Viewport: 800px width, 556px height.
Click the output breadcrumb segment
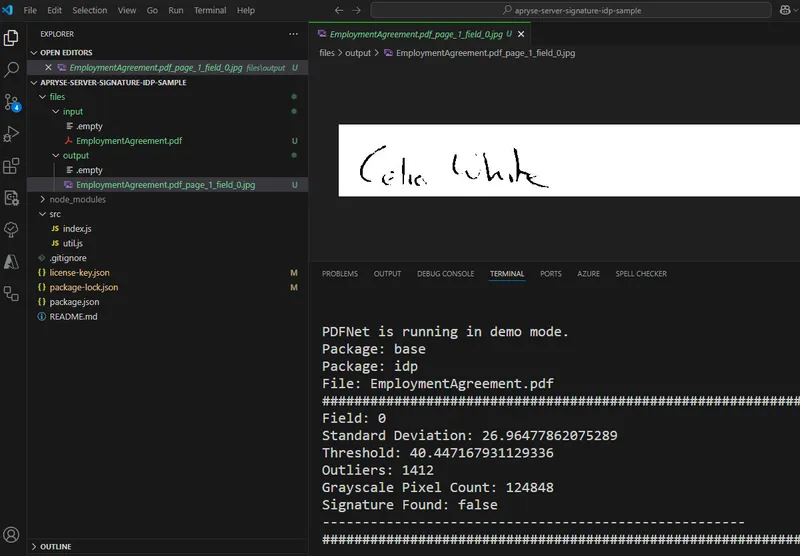pyautogui.click(x=358, y=53)
